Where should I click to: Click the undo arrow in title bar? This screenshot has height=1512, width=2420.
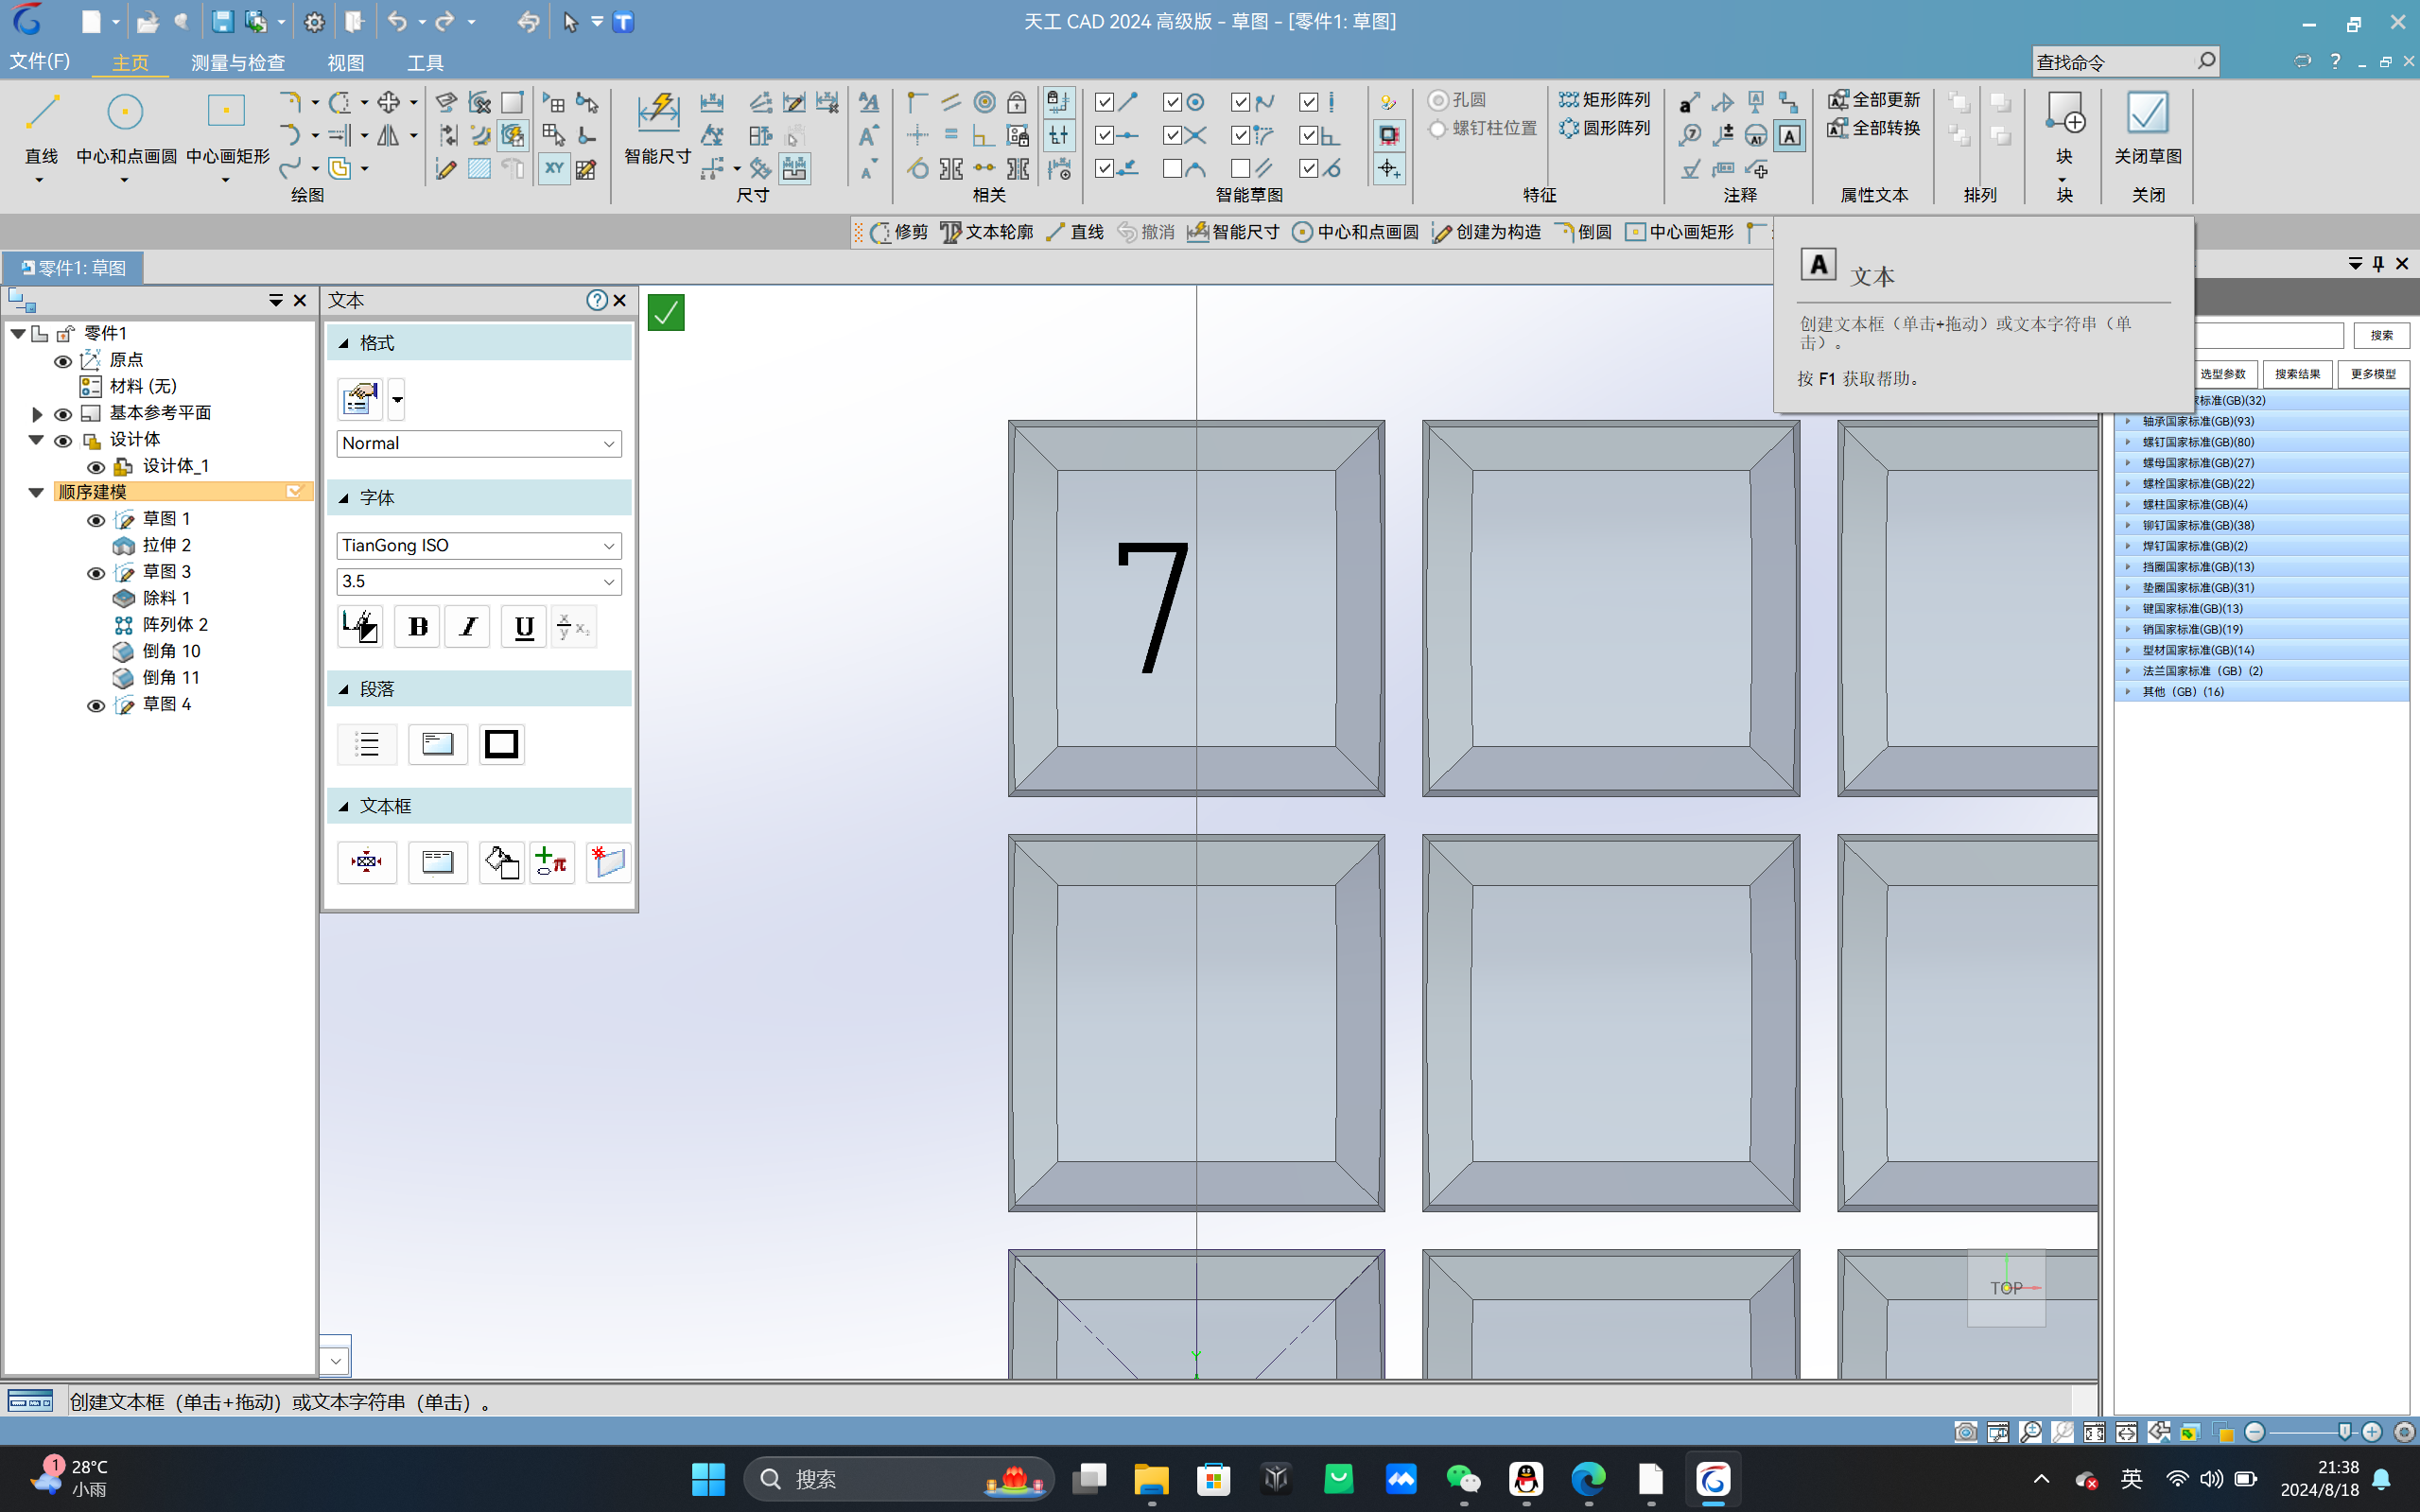[397, 22]
